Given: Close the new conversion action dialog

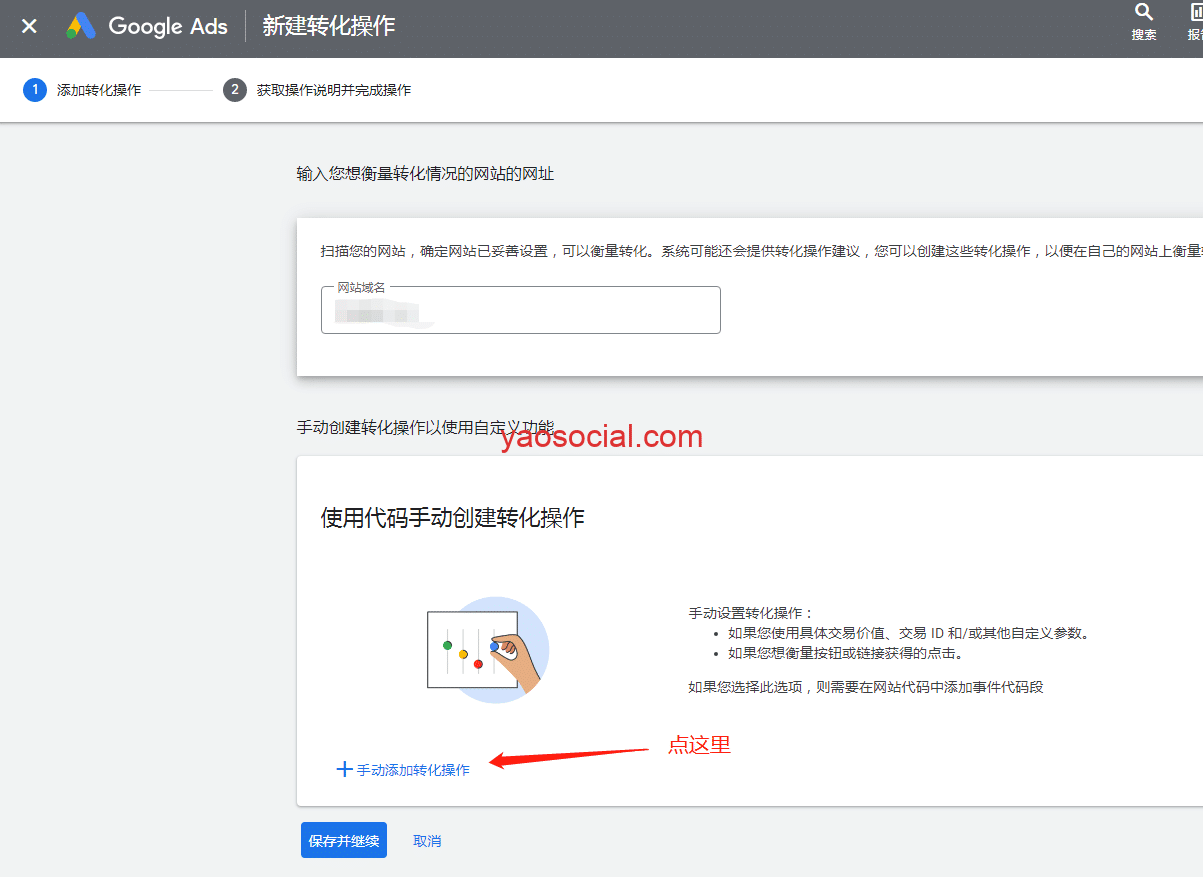Looking at the screenshot, I should point(29,27).
